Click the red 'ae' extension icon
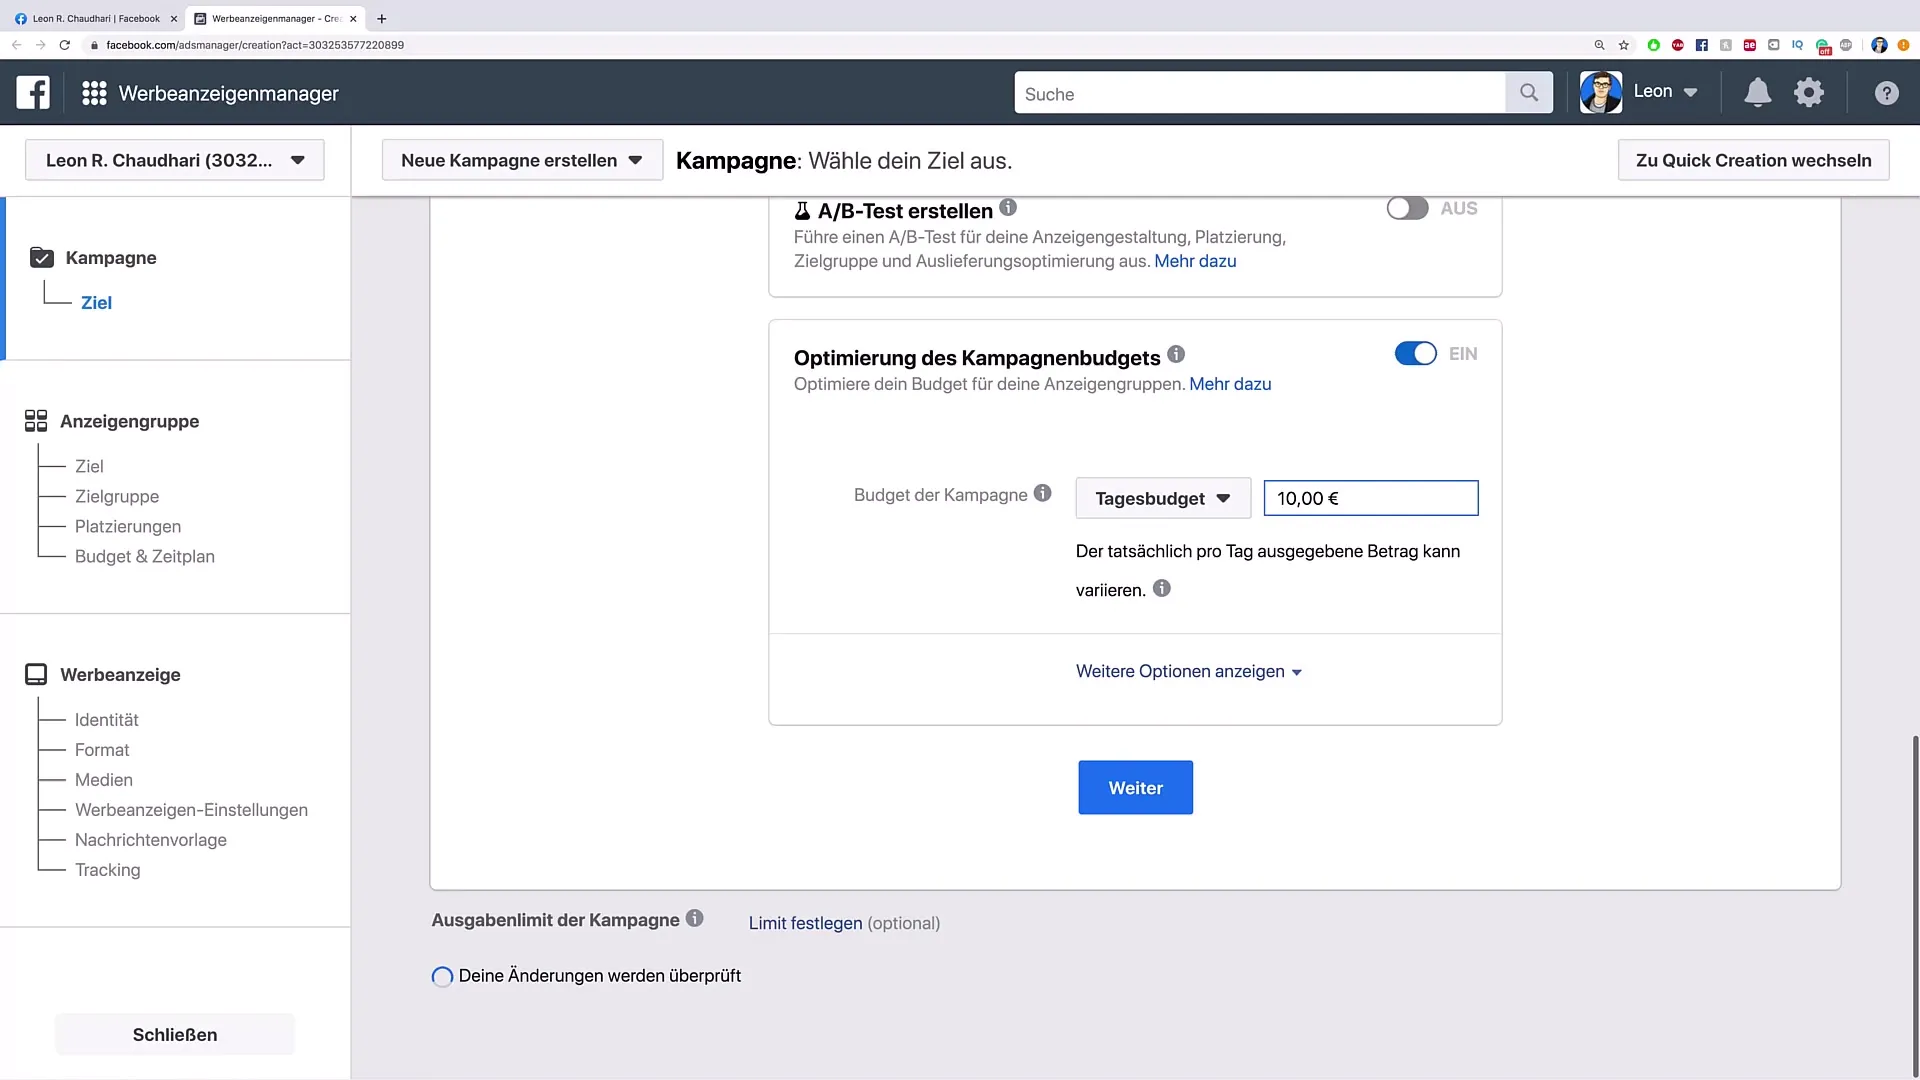Image resolution: width=1920 pixels, height=1080 pixels. 1749,45
